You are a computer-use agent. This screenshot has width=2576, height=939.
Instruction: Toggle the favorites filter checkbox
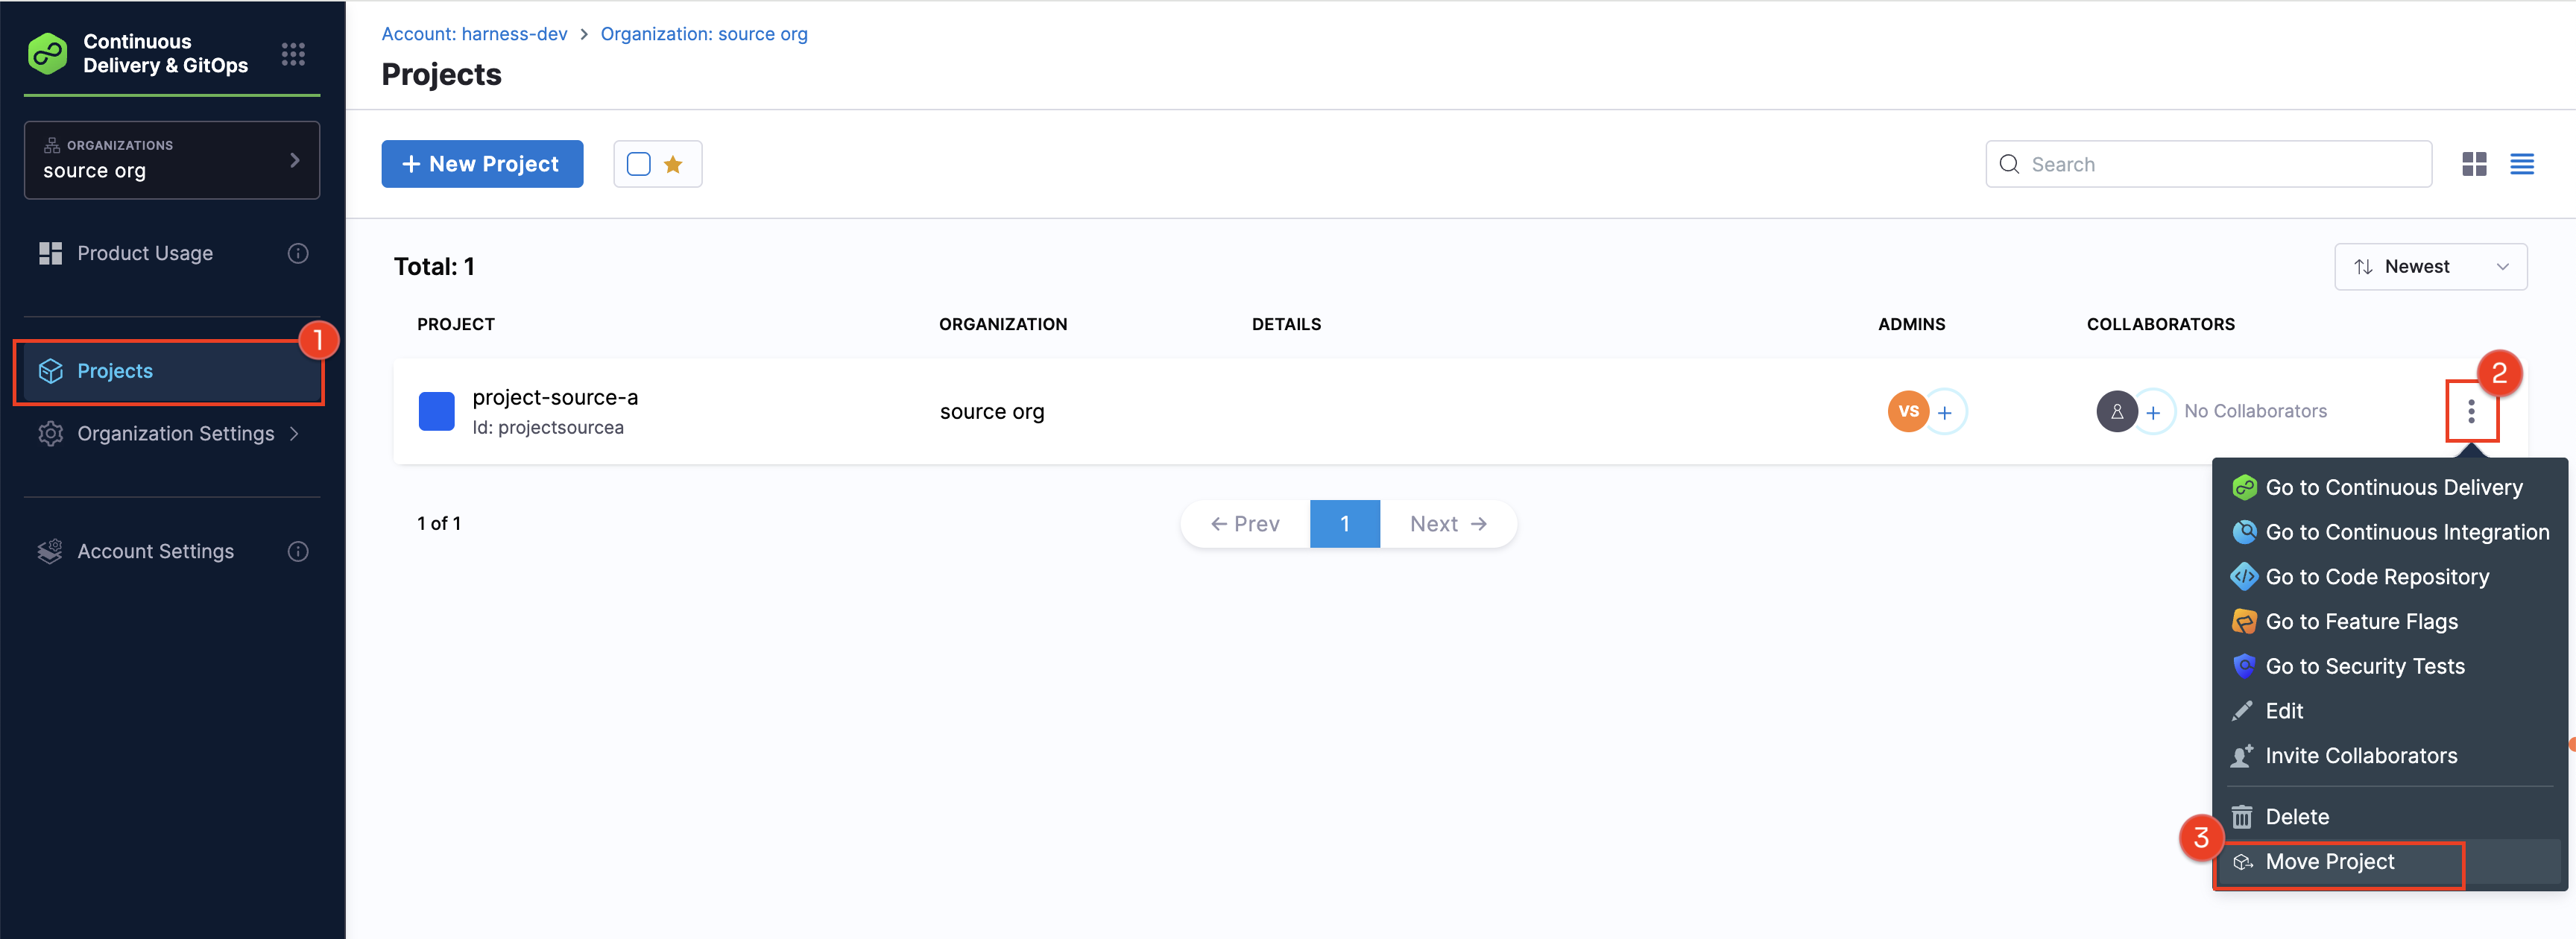tap(639, 164)
